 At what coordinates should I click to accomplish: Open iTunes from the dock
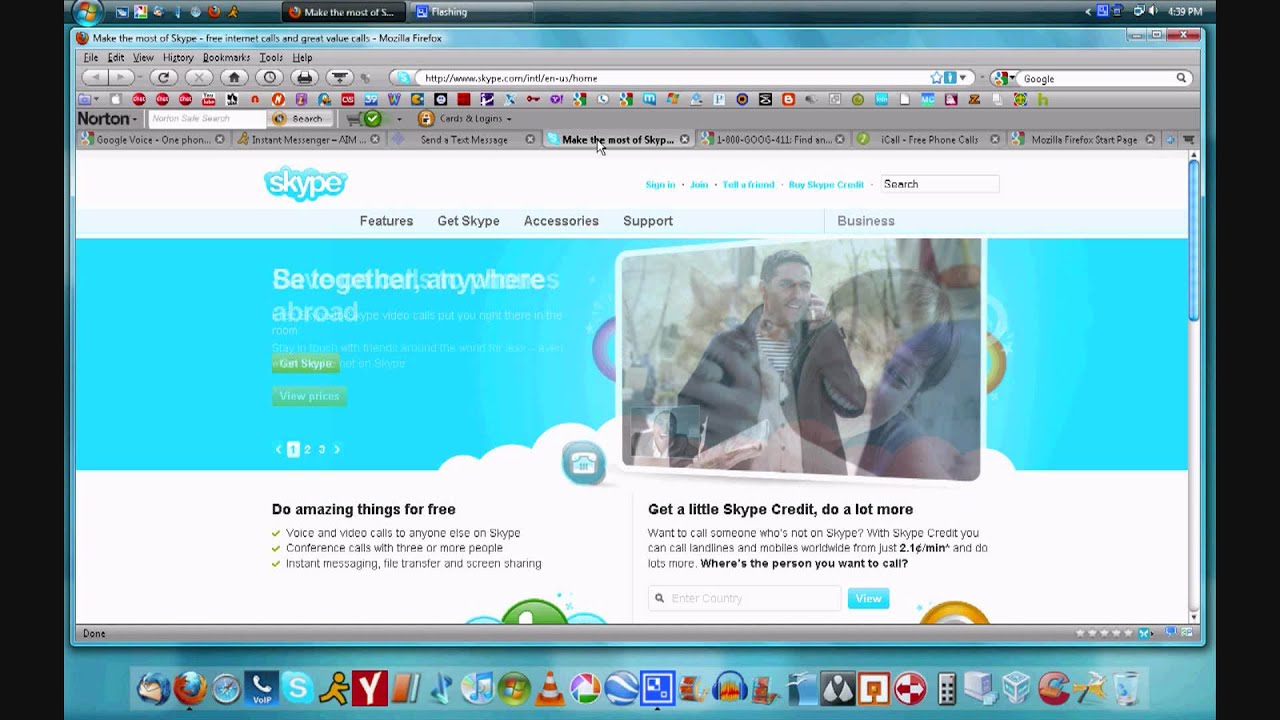click(478, 688)
